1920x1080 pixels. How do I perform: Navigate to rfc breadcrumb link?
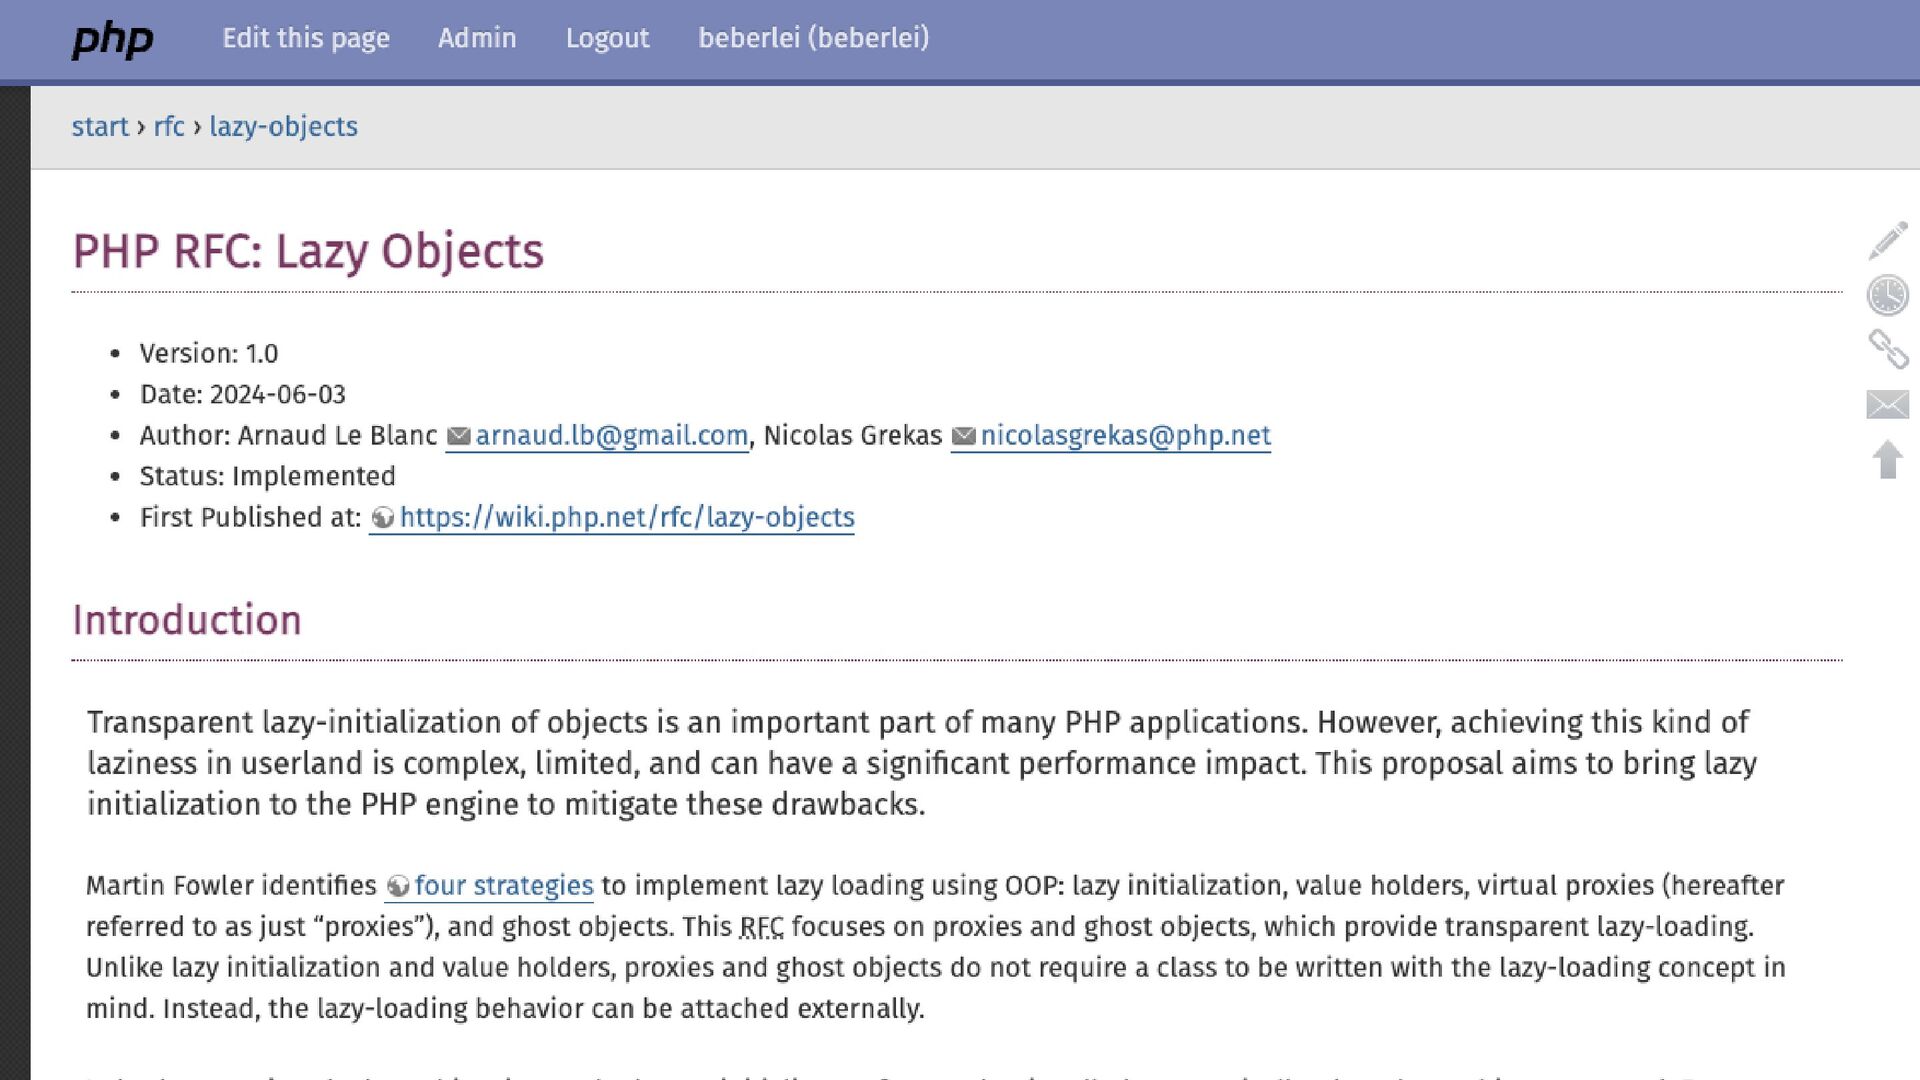click(x=169, y=127)
